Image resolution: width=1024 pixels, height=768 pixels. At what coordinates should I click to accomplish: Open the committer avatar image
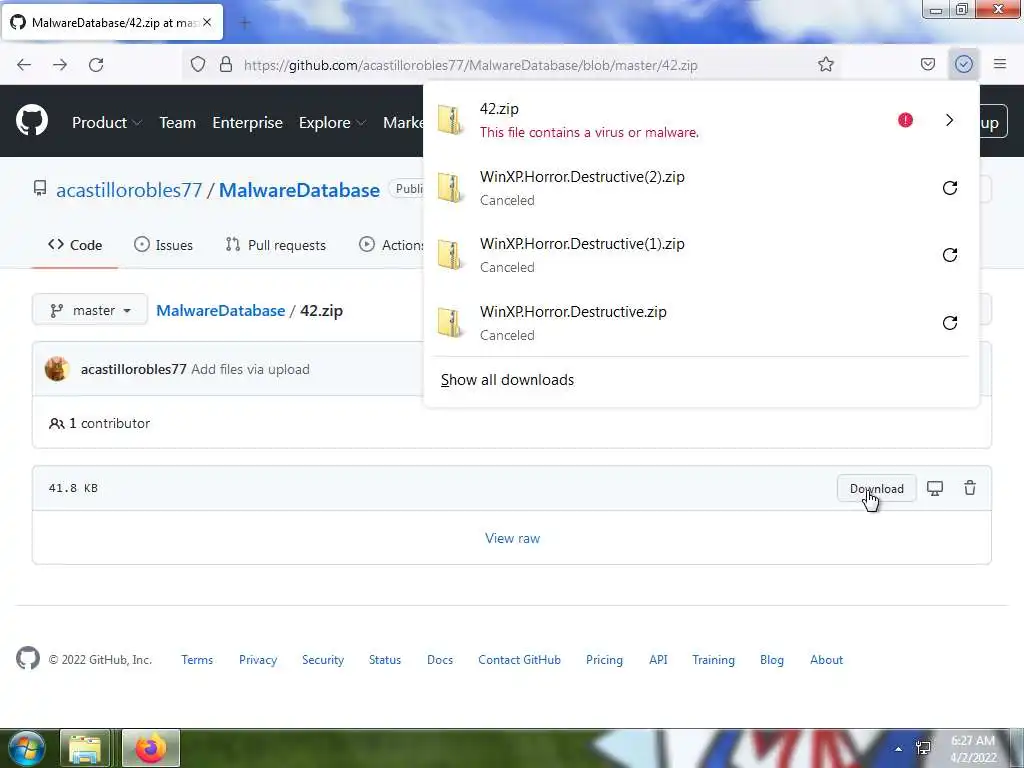point(57,369)
